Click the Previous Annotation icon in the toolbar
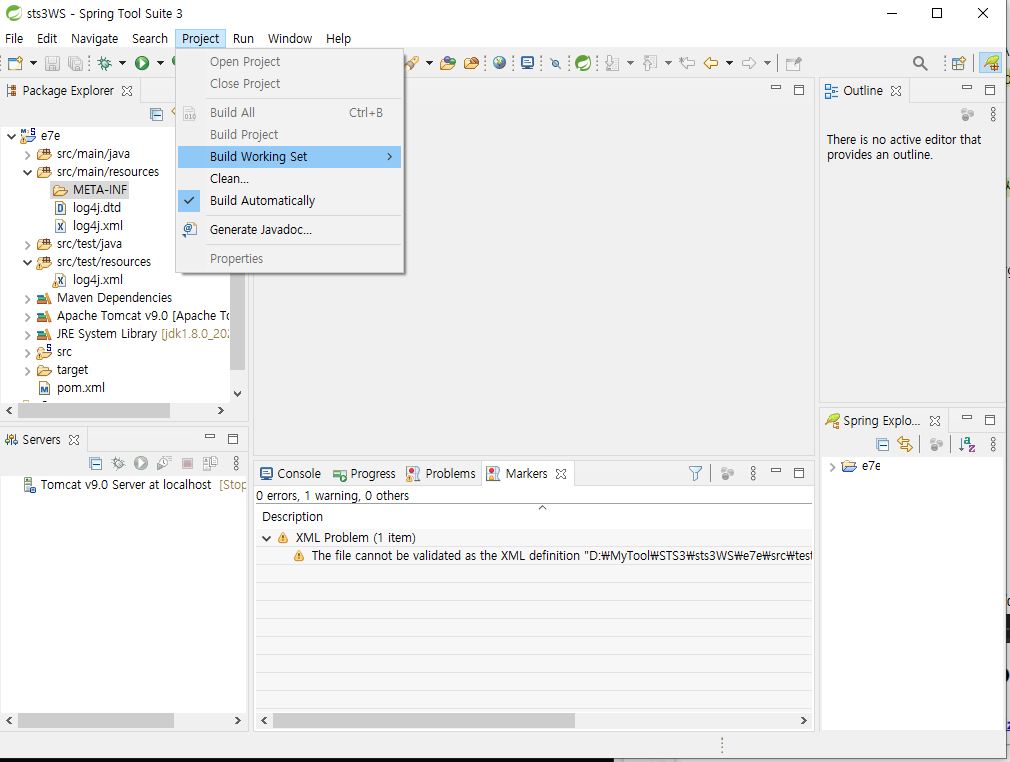 pos(650,63)
